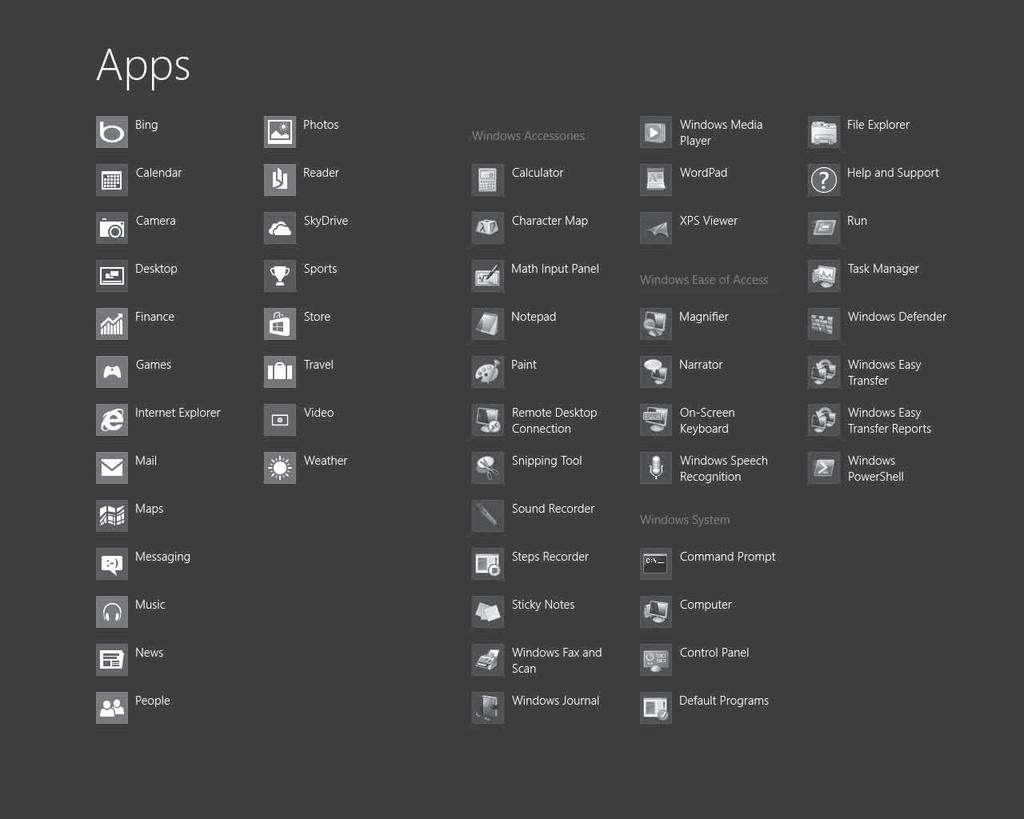This screenshot has width=1024, height=819.
Task: Click the "Windows Easy Transfer Reports" label
Action: point(889,421)
